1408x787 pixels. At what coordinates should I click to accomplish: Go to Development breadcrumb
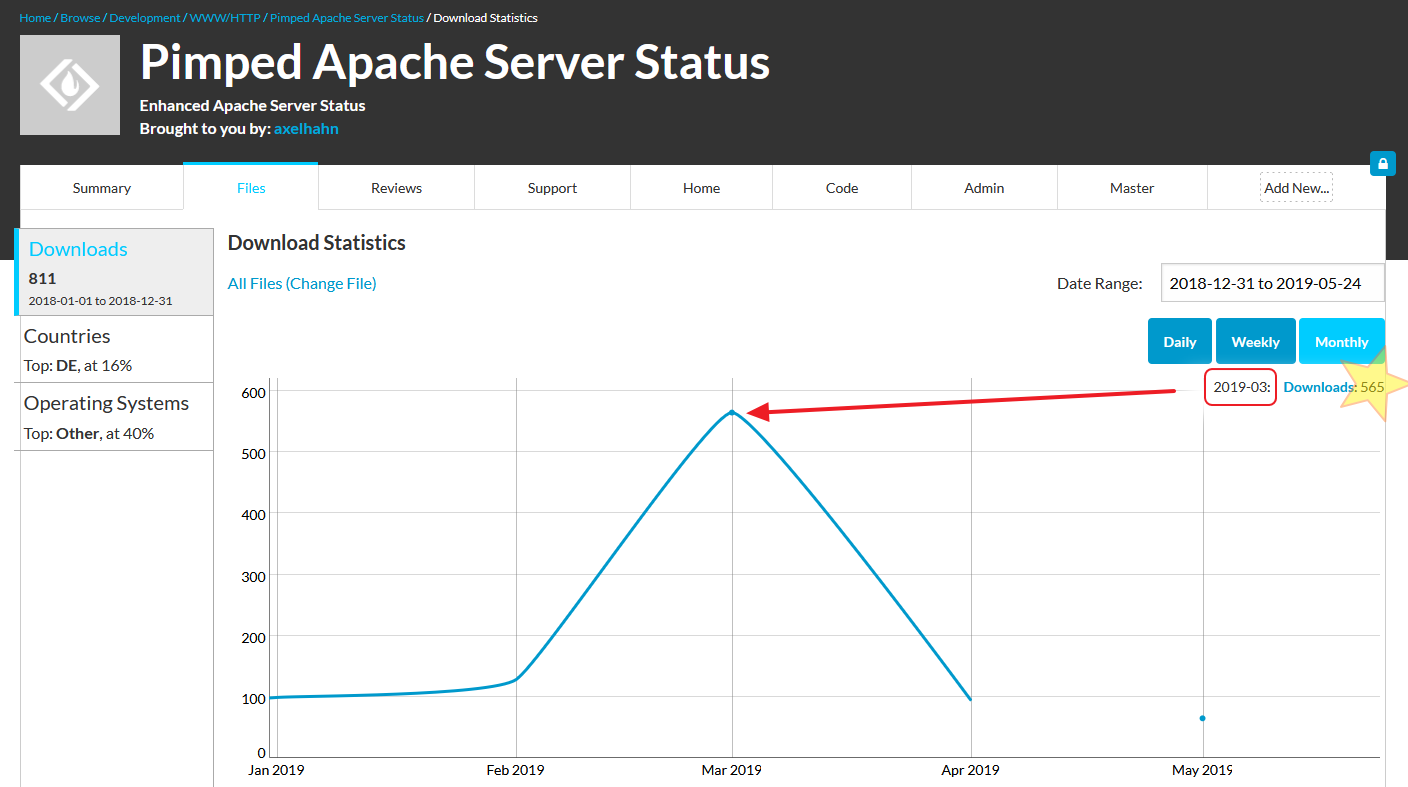click(x=145, y=18)
